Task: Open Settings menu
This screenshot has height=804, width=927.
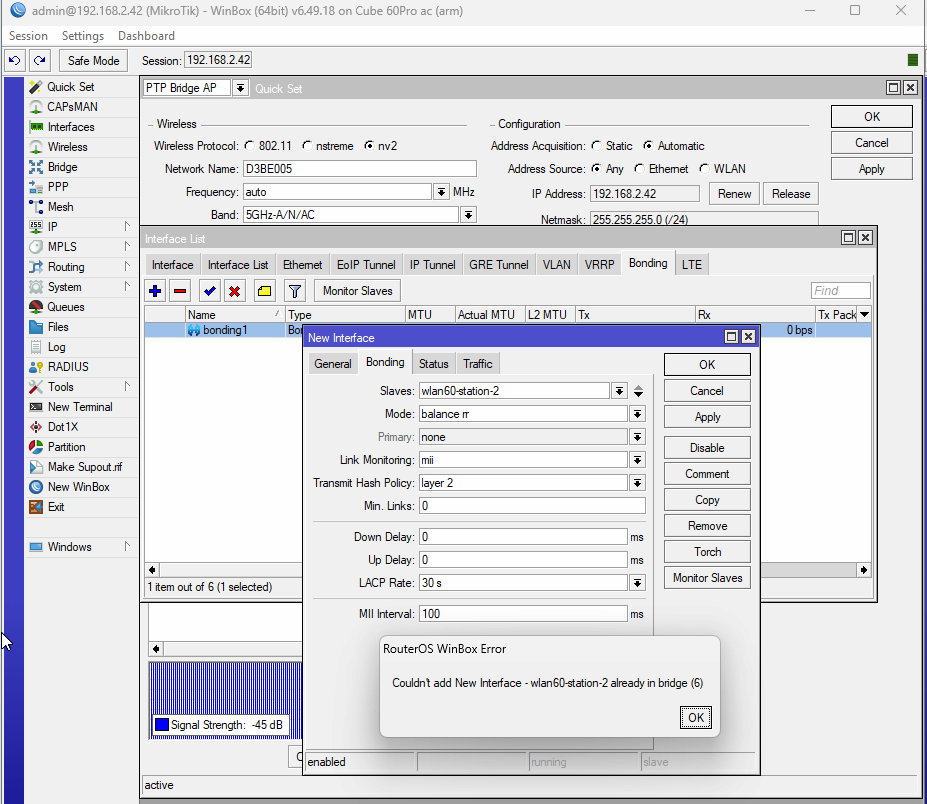Action: [83, 36]
